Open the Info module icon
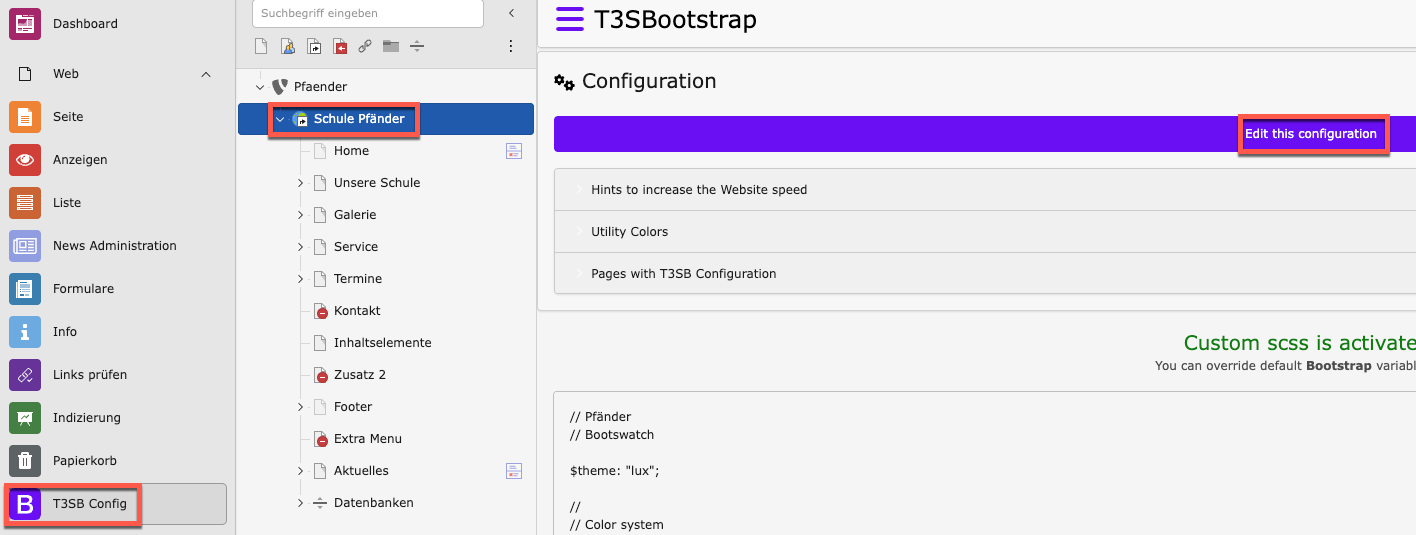Viewport: 1416px width, 535px height. pyautogui.click(x=25, y=332)
